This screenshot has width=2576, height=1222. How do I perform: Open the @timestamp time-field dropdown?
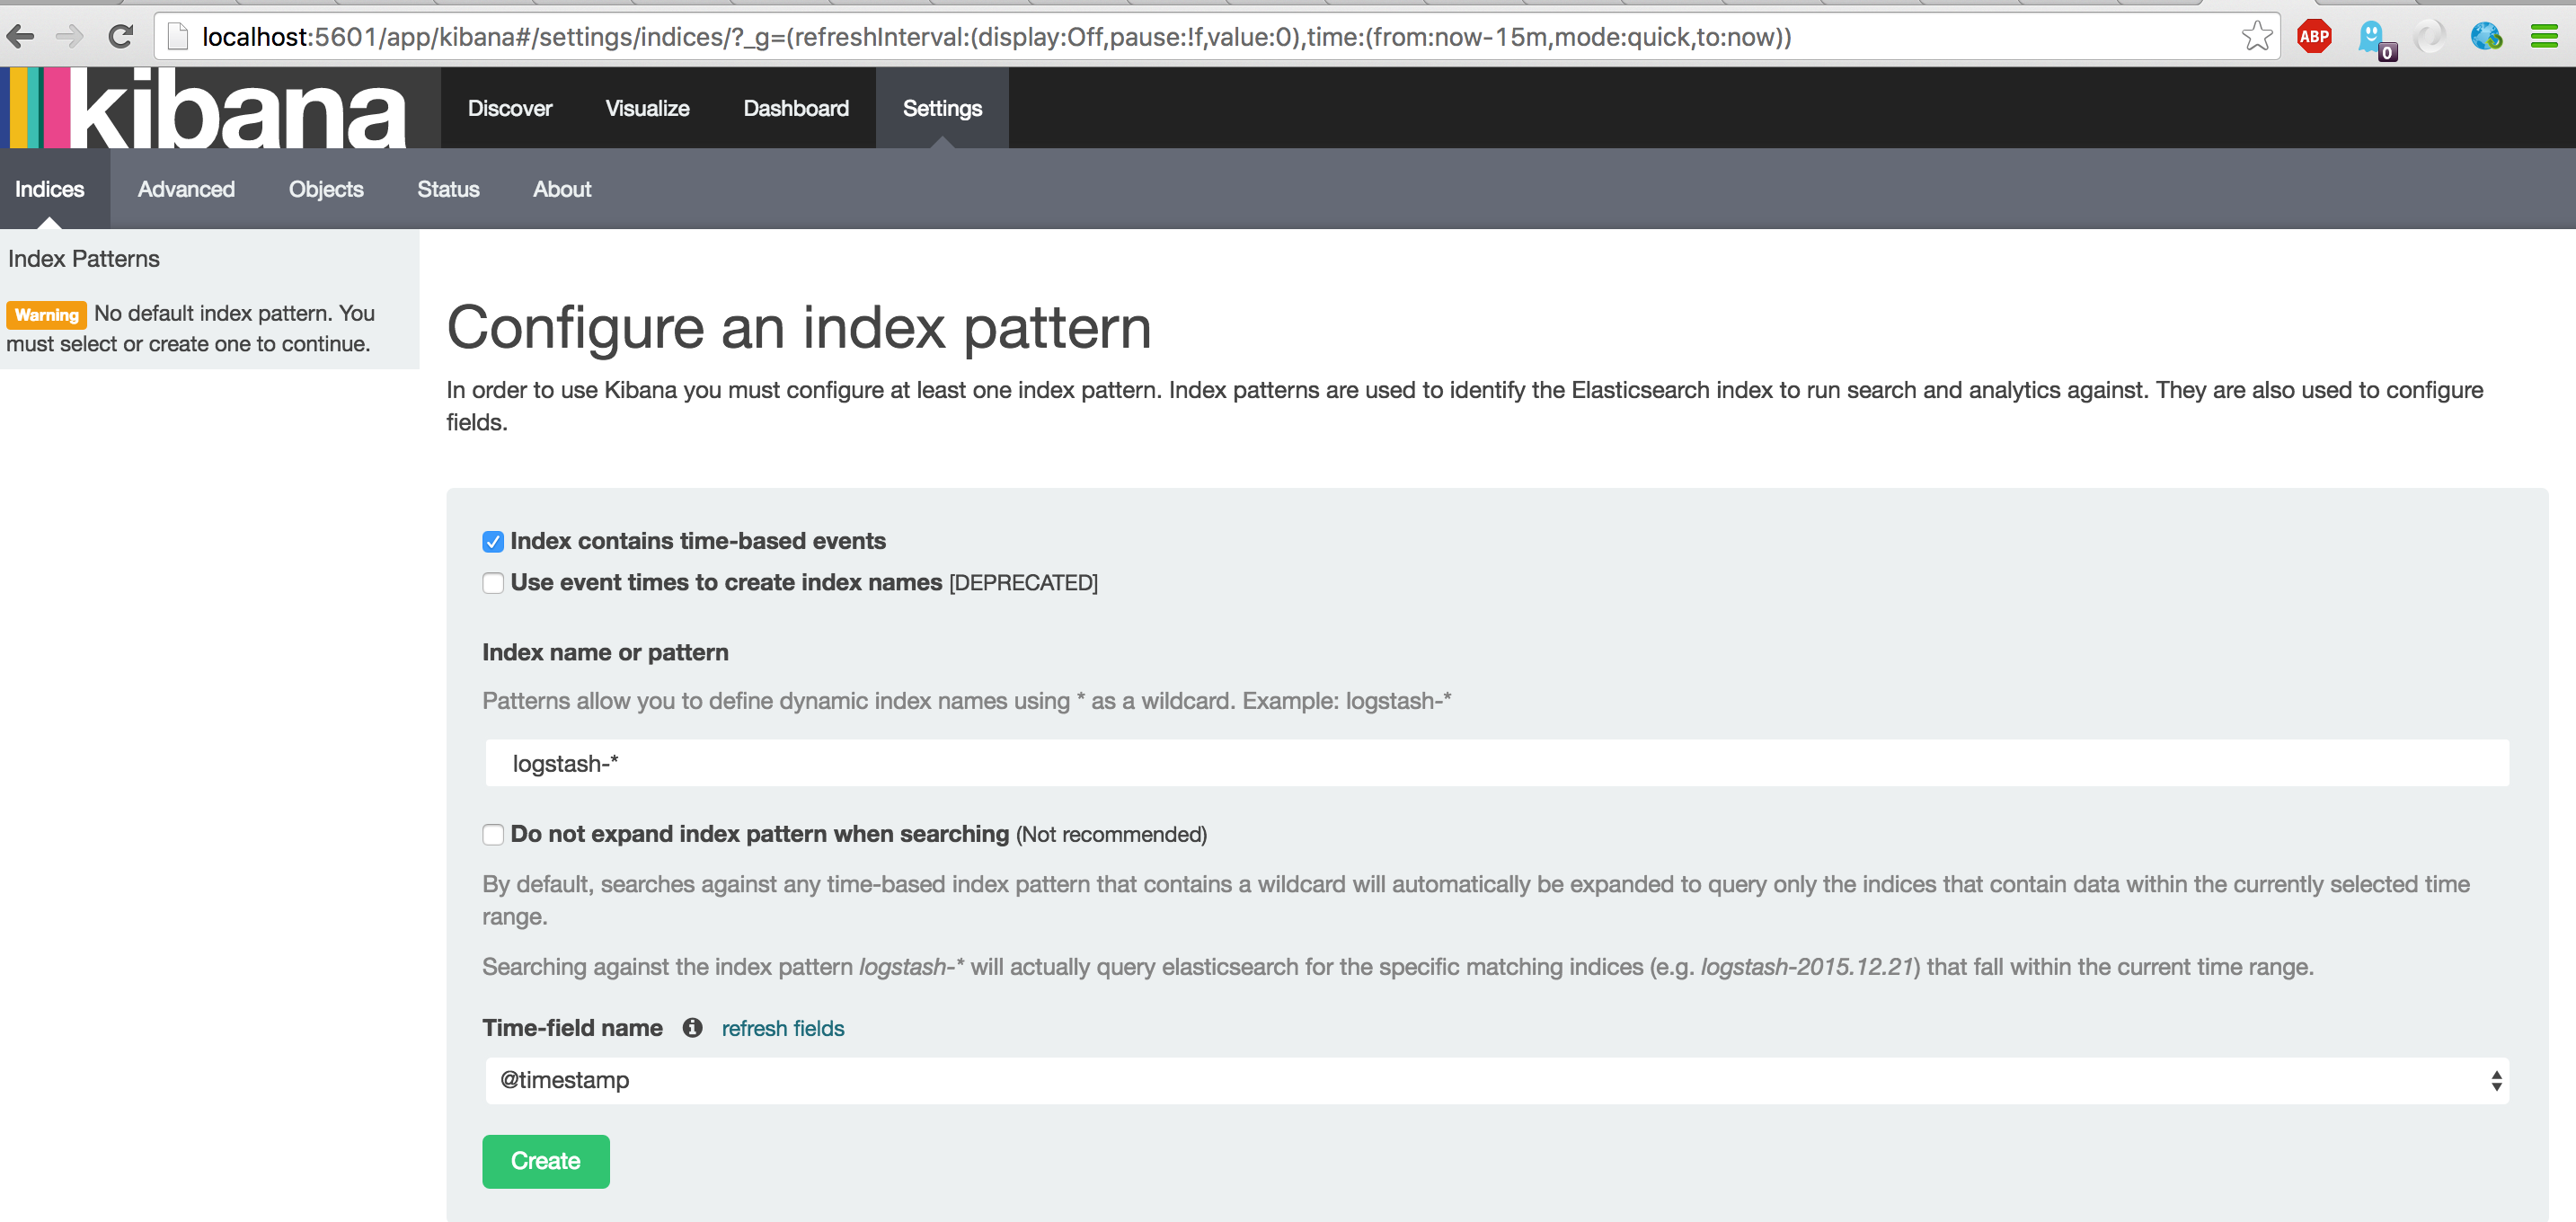point(1496,1080)
